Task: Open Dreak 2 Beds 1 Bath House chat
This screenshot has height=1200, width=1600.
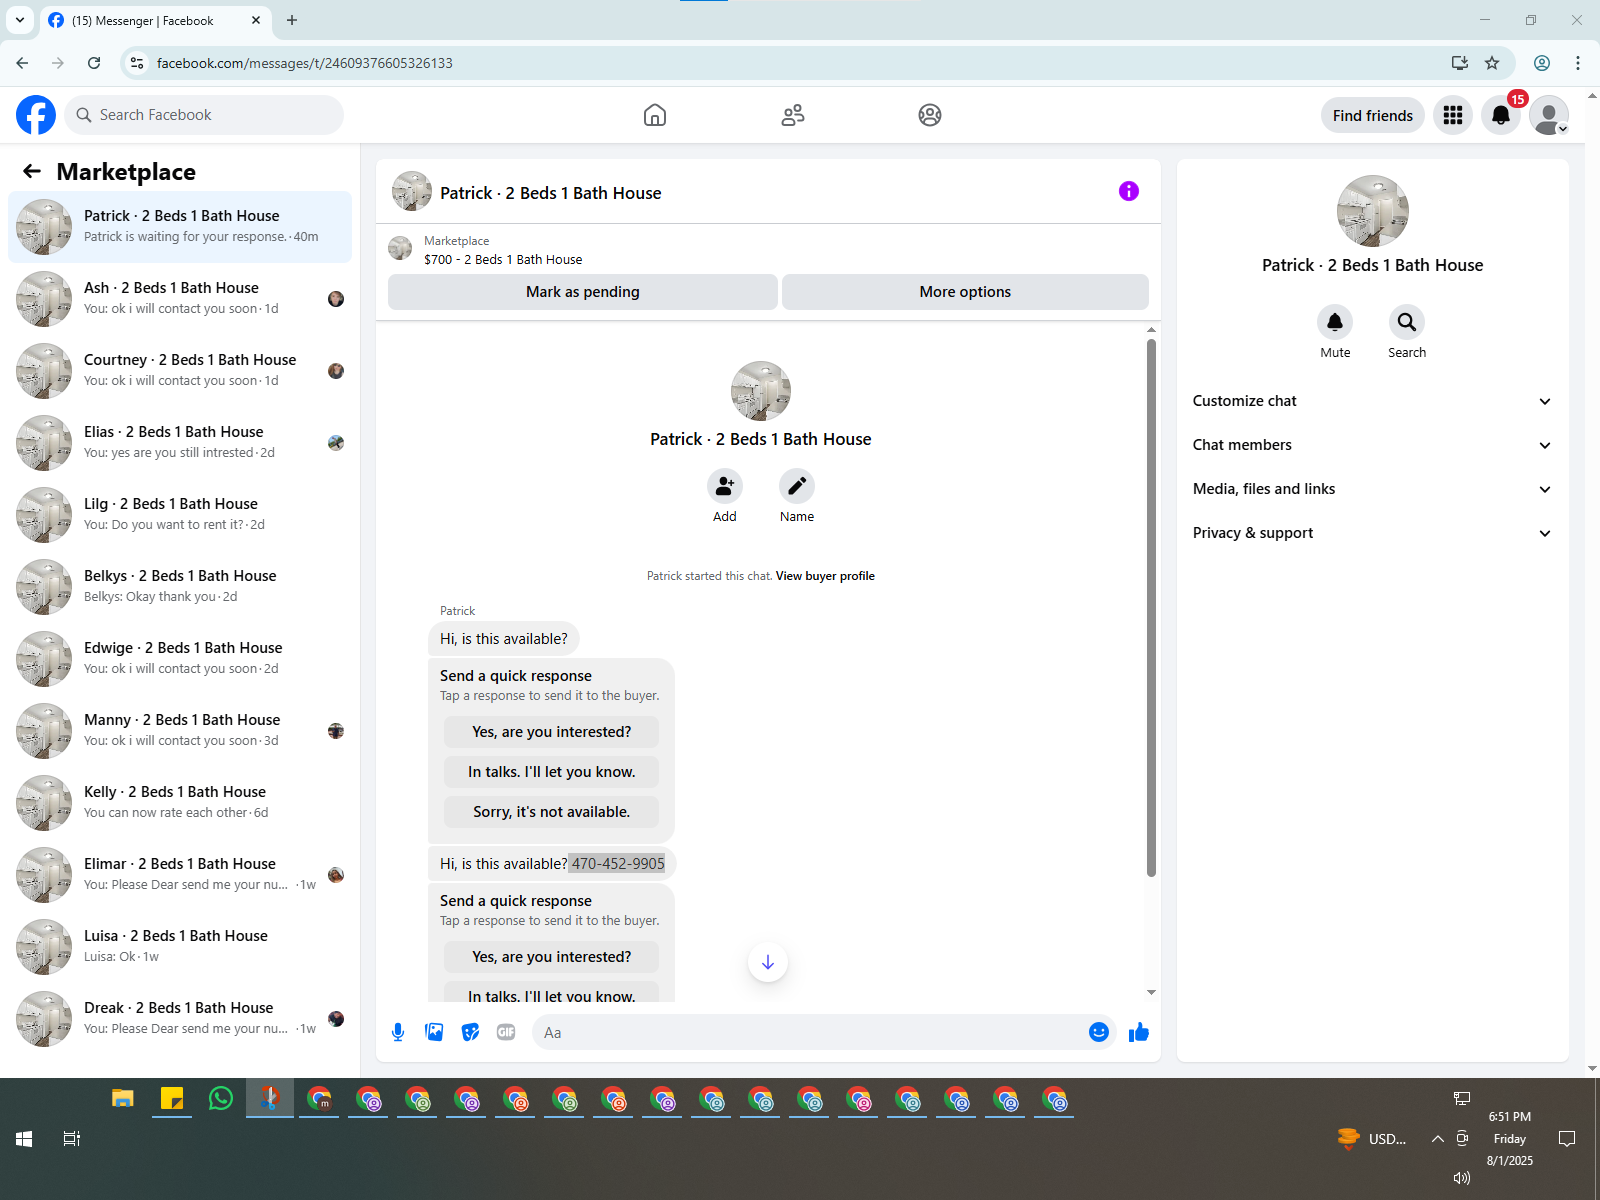Action: [180, 1019]
